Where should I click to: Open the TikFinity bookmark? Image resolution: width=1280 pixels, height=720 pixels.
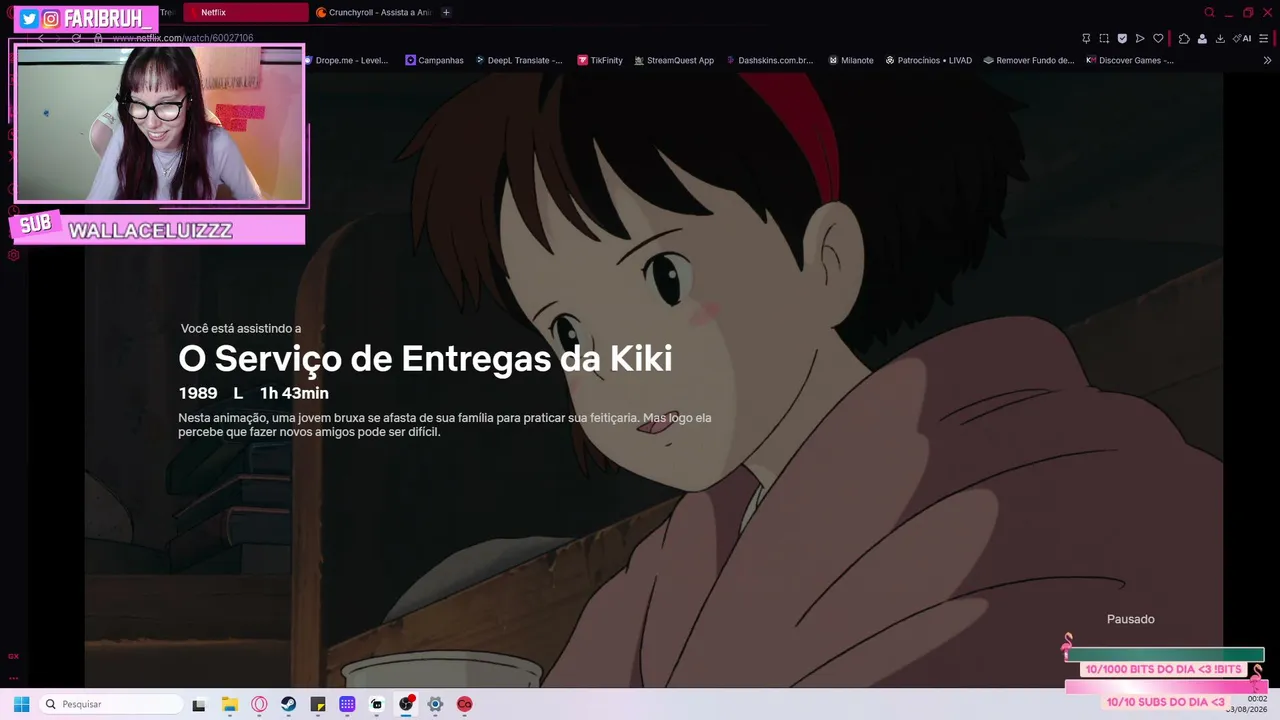click(x=600, y=60)
